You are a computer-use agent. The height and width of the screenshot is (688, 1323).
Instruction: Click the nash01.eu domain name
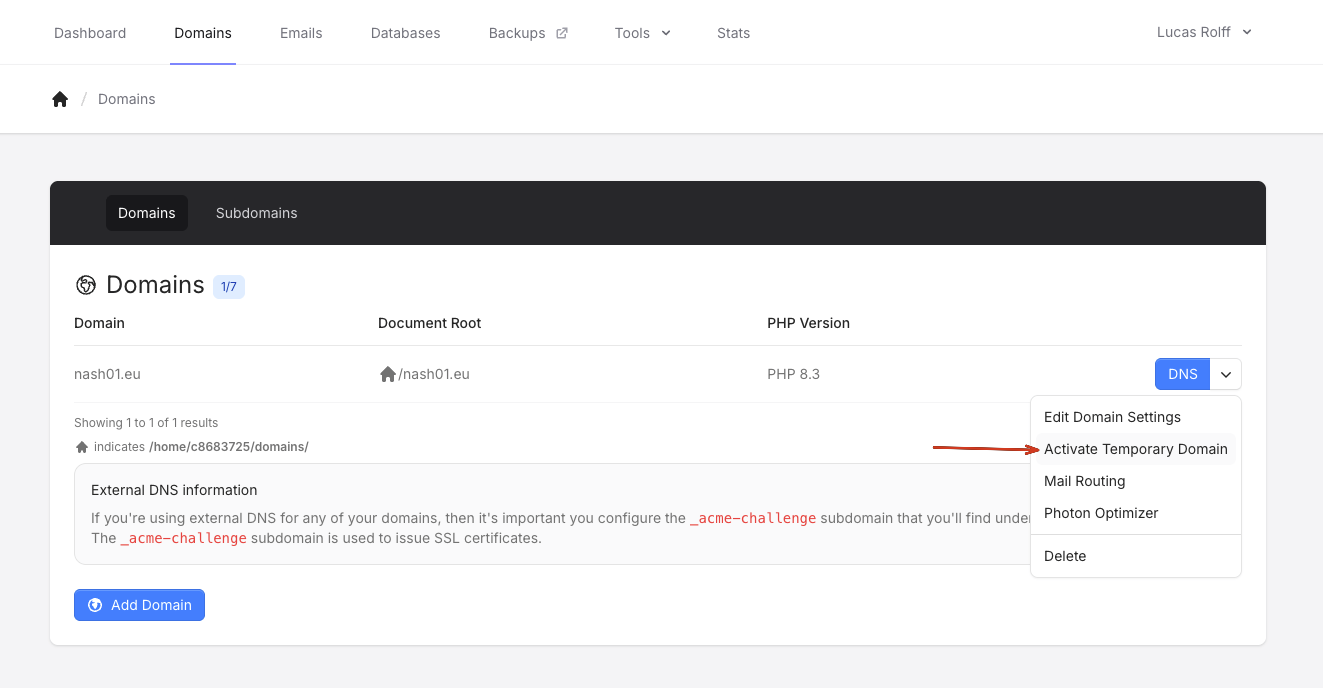[x=107, y=374]
